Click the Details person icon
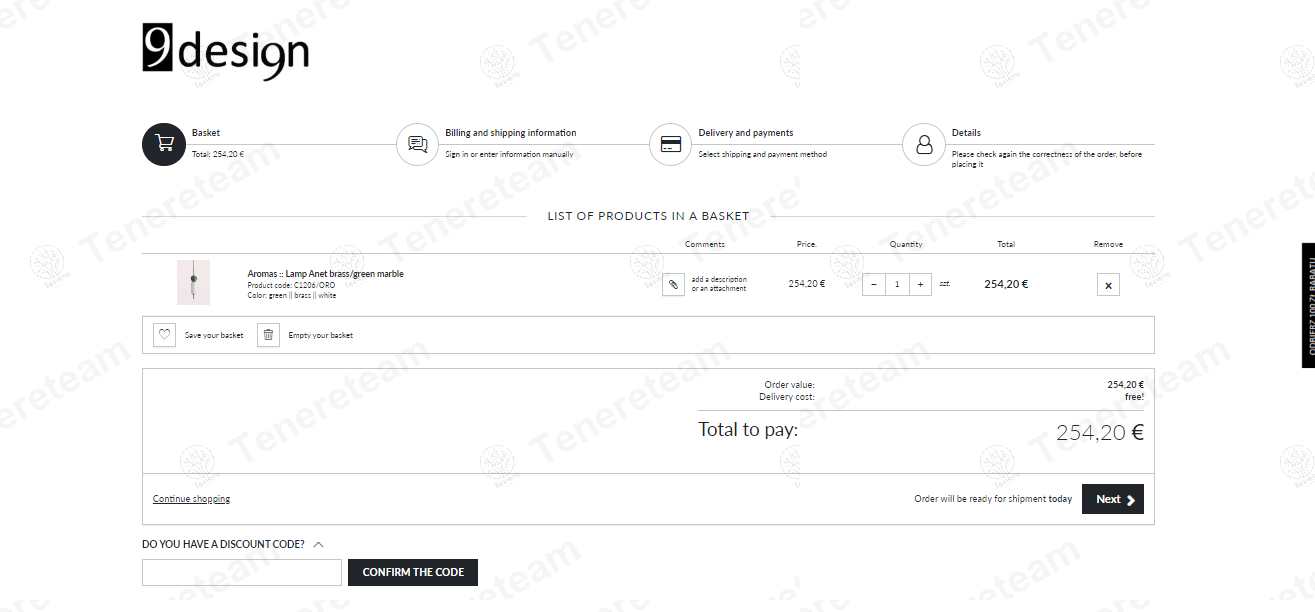The height and width of the screenshot is (612, 1315). pos(924,145)
